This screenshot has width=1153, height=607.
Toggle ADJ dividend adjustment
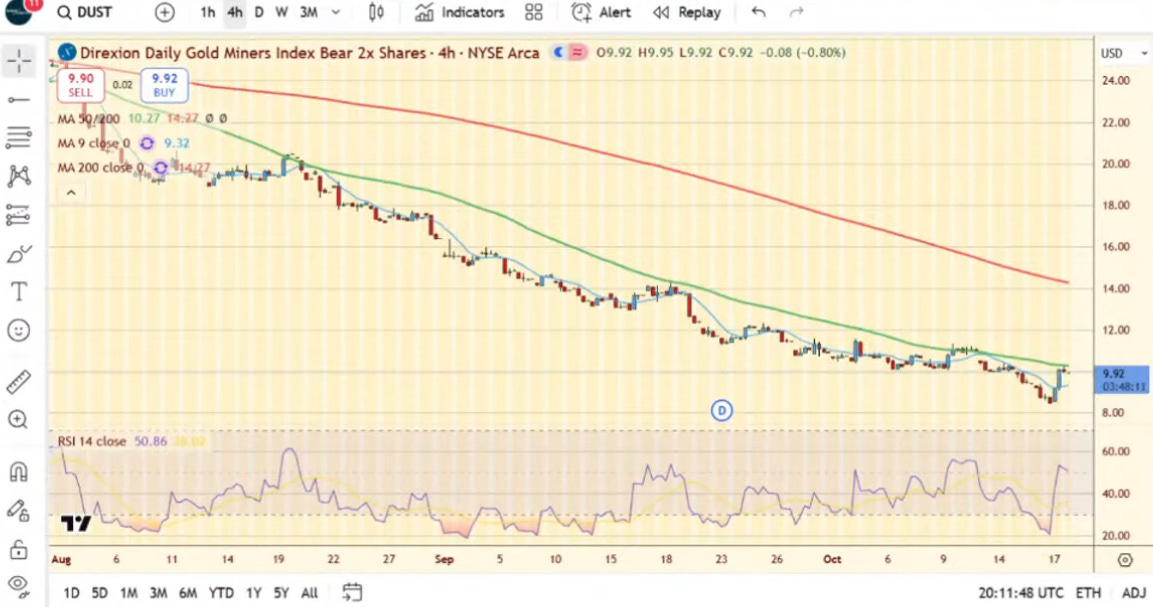pyautogui.click(x=1133, y=593)
